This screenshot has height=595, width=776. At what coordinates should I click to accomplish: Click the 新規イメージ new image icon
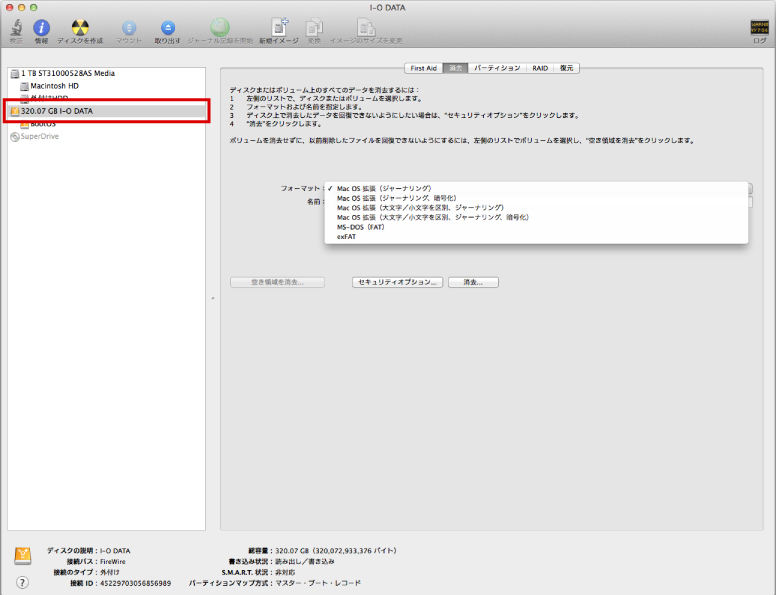coord(279,28)
